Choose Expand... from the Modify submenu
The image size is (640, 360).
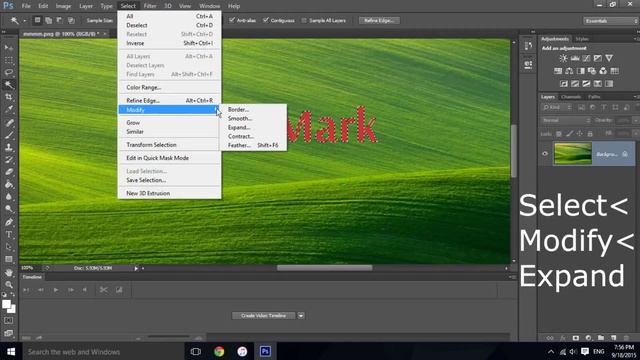(239, 127)
